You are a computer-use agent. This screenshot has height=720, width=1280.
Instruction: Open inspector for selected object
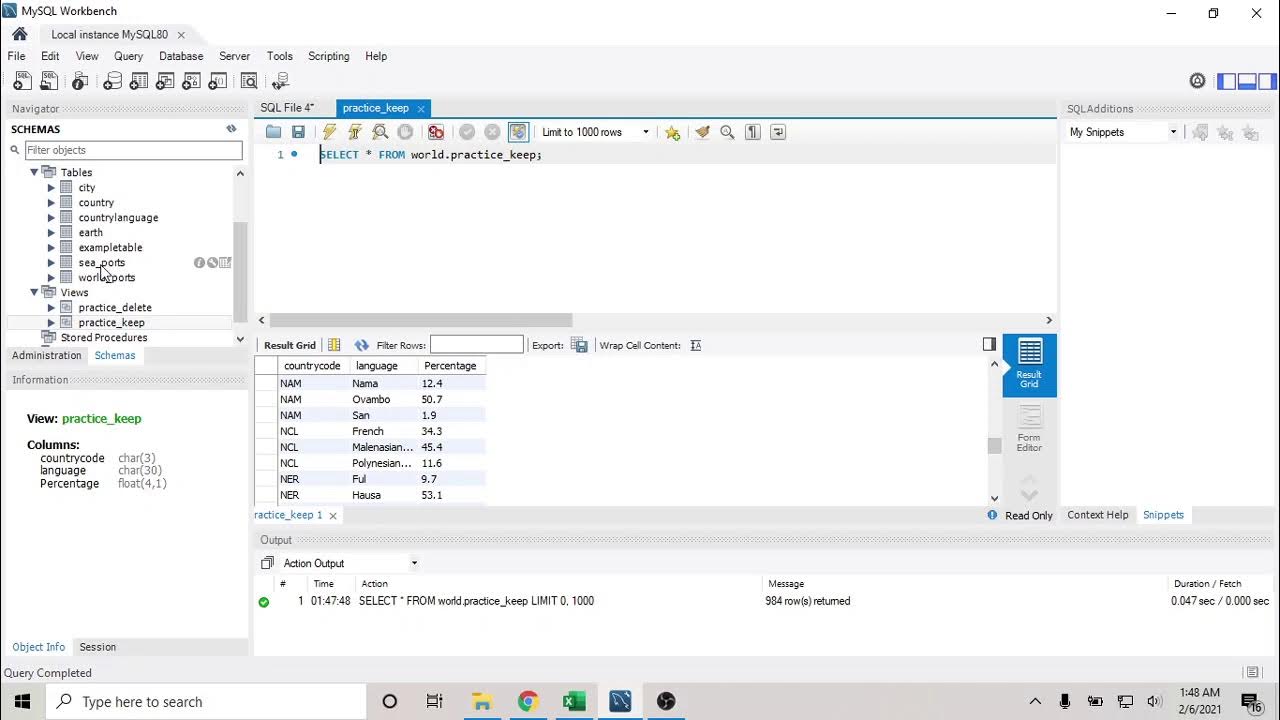(81, 82)
